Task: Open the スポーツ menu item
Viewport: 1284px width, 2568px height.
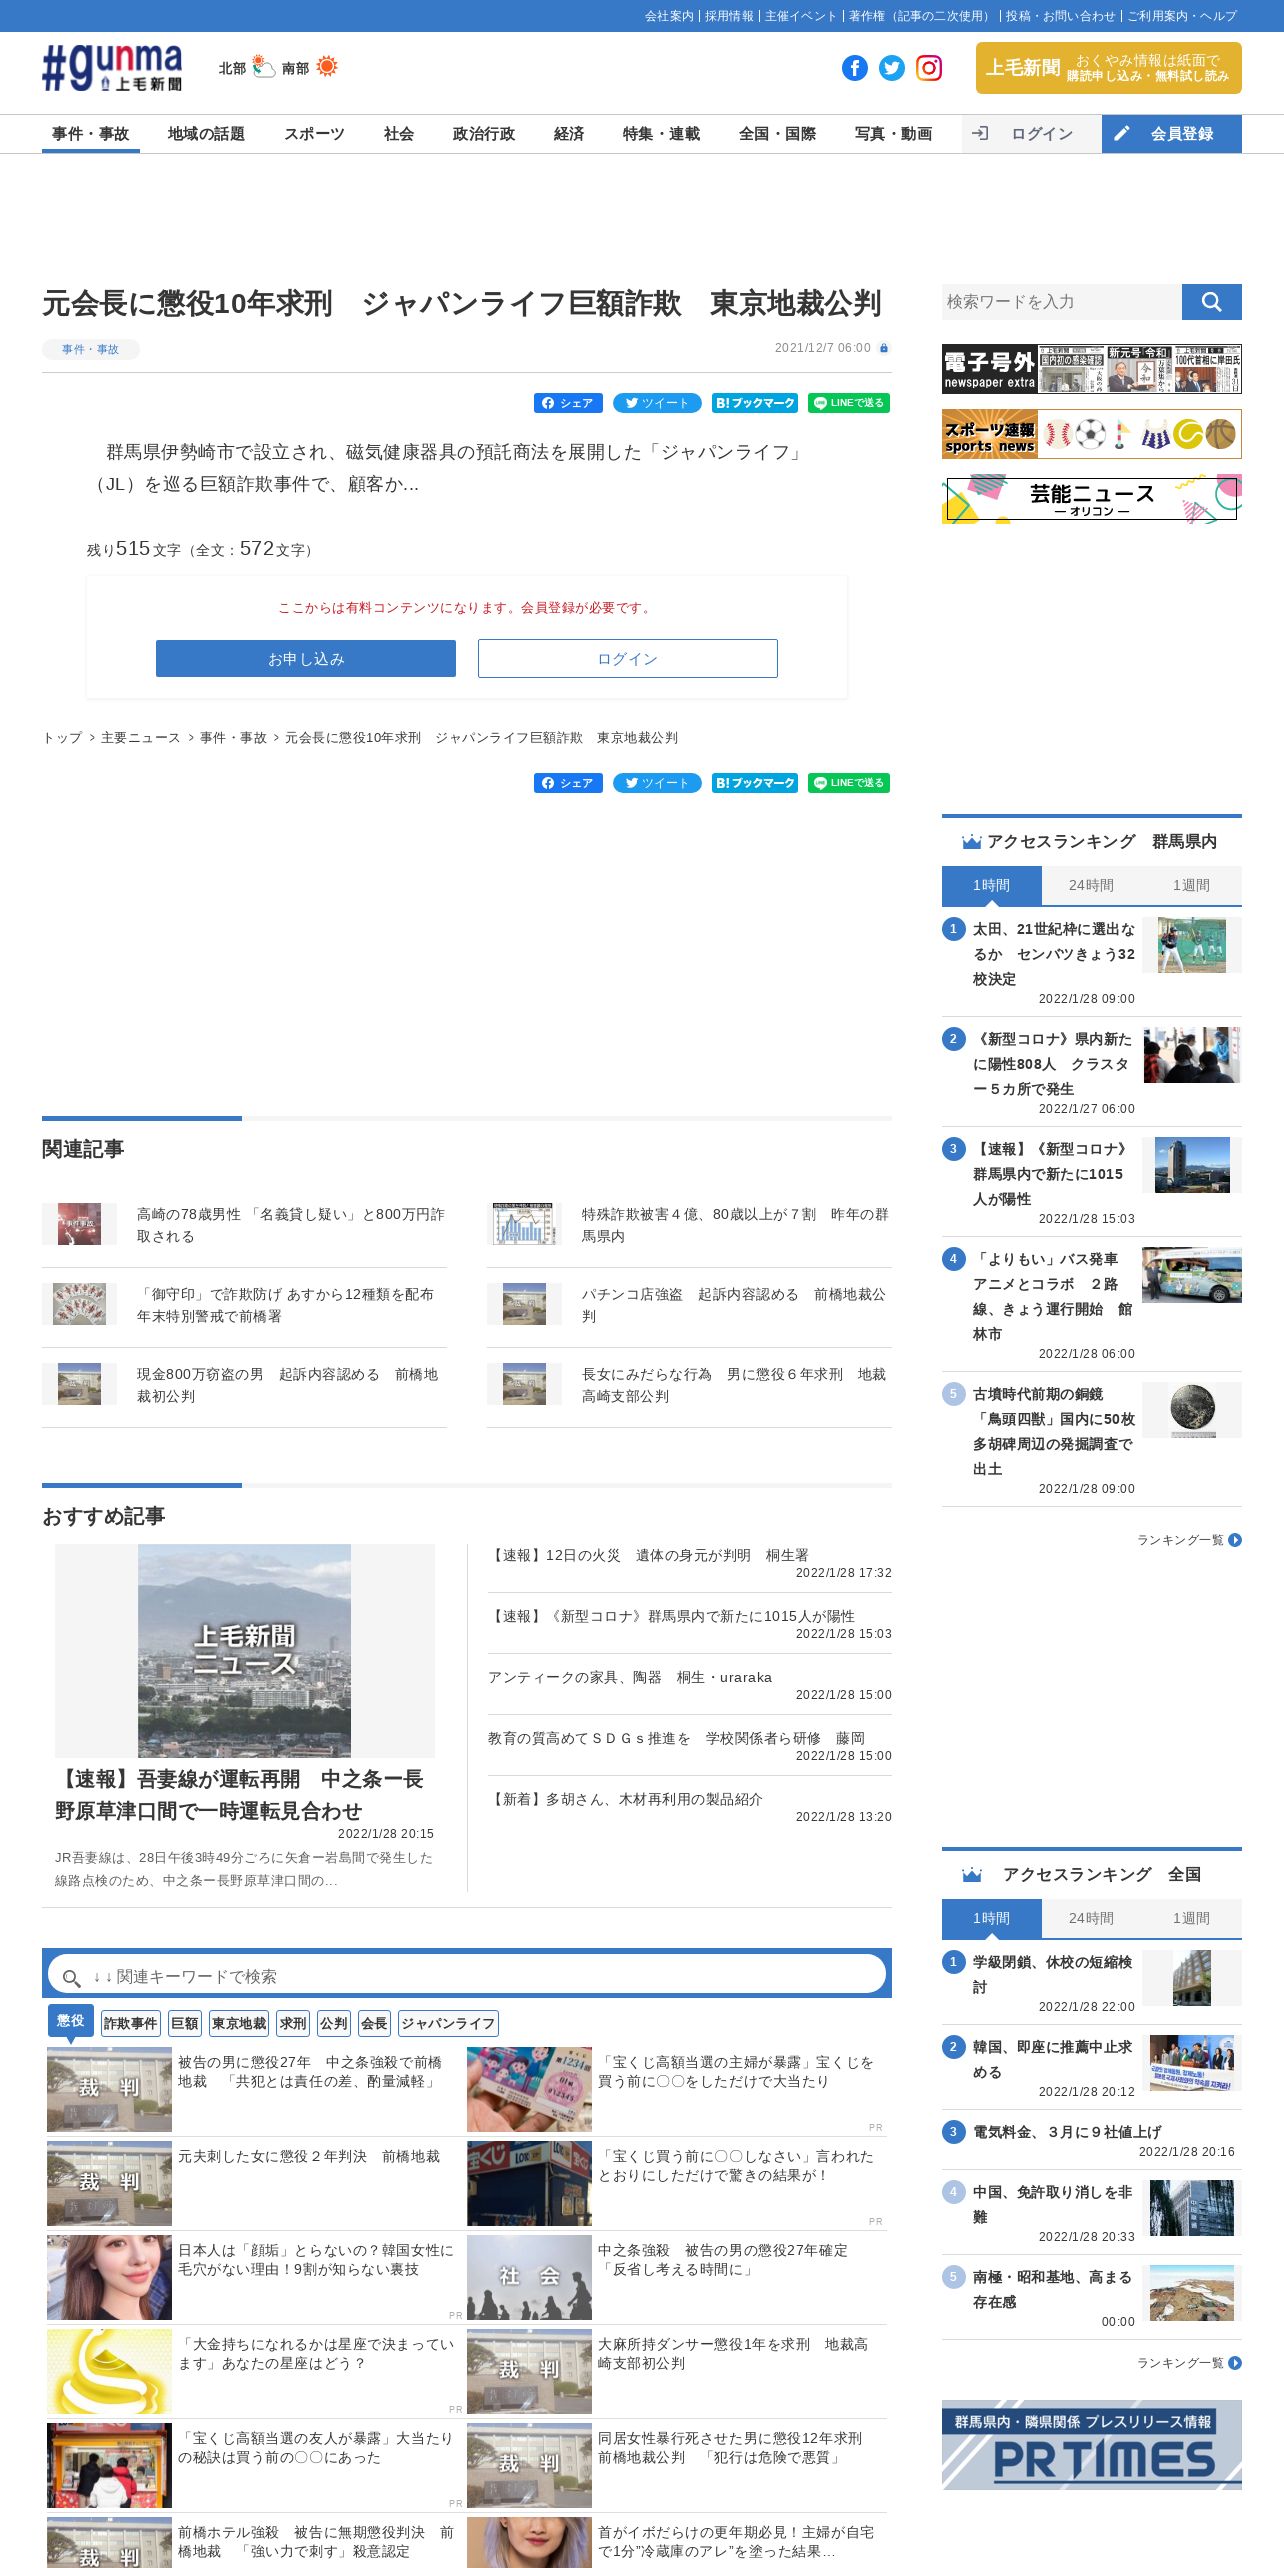Action: pos(314,134)
